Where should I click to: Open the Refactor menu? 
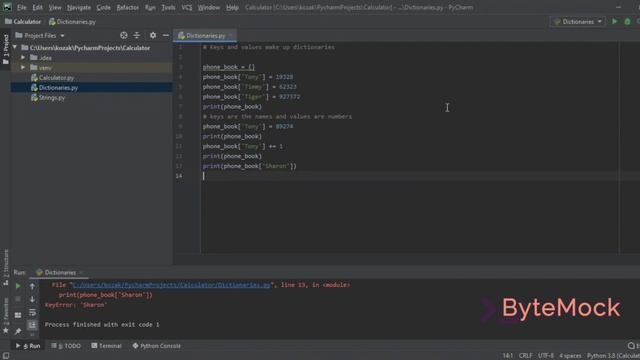pyautogui.click(x=127, y=7)
